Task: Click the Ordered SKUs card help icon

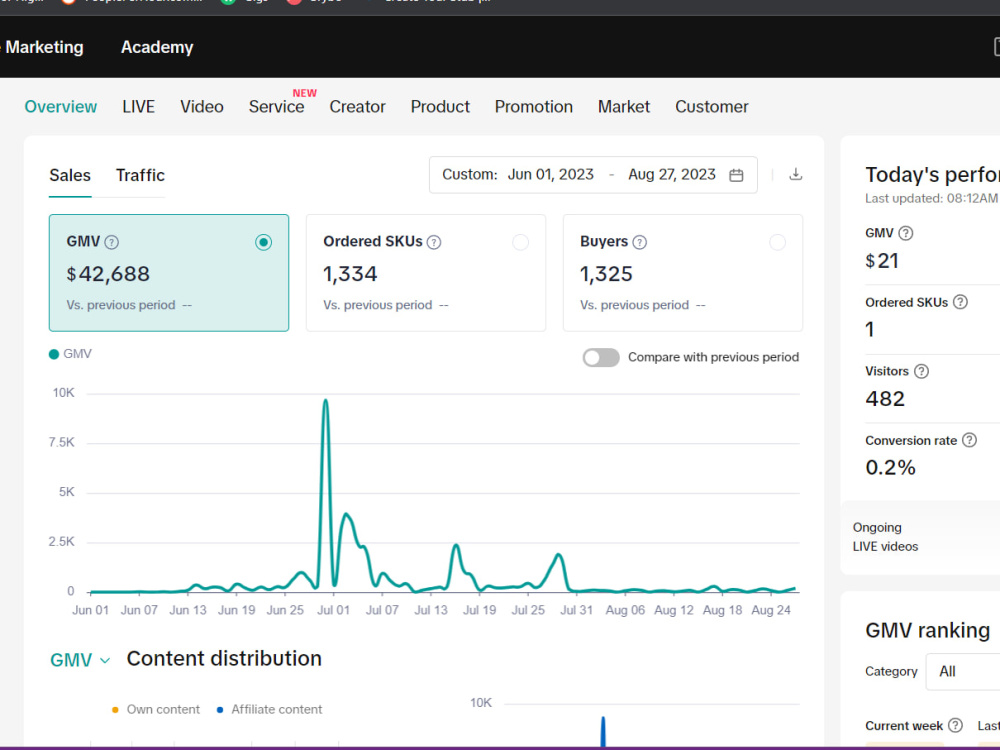Action: pyautogui.click(x=434, y=242)
